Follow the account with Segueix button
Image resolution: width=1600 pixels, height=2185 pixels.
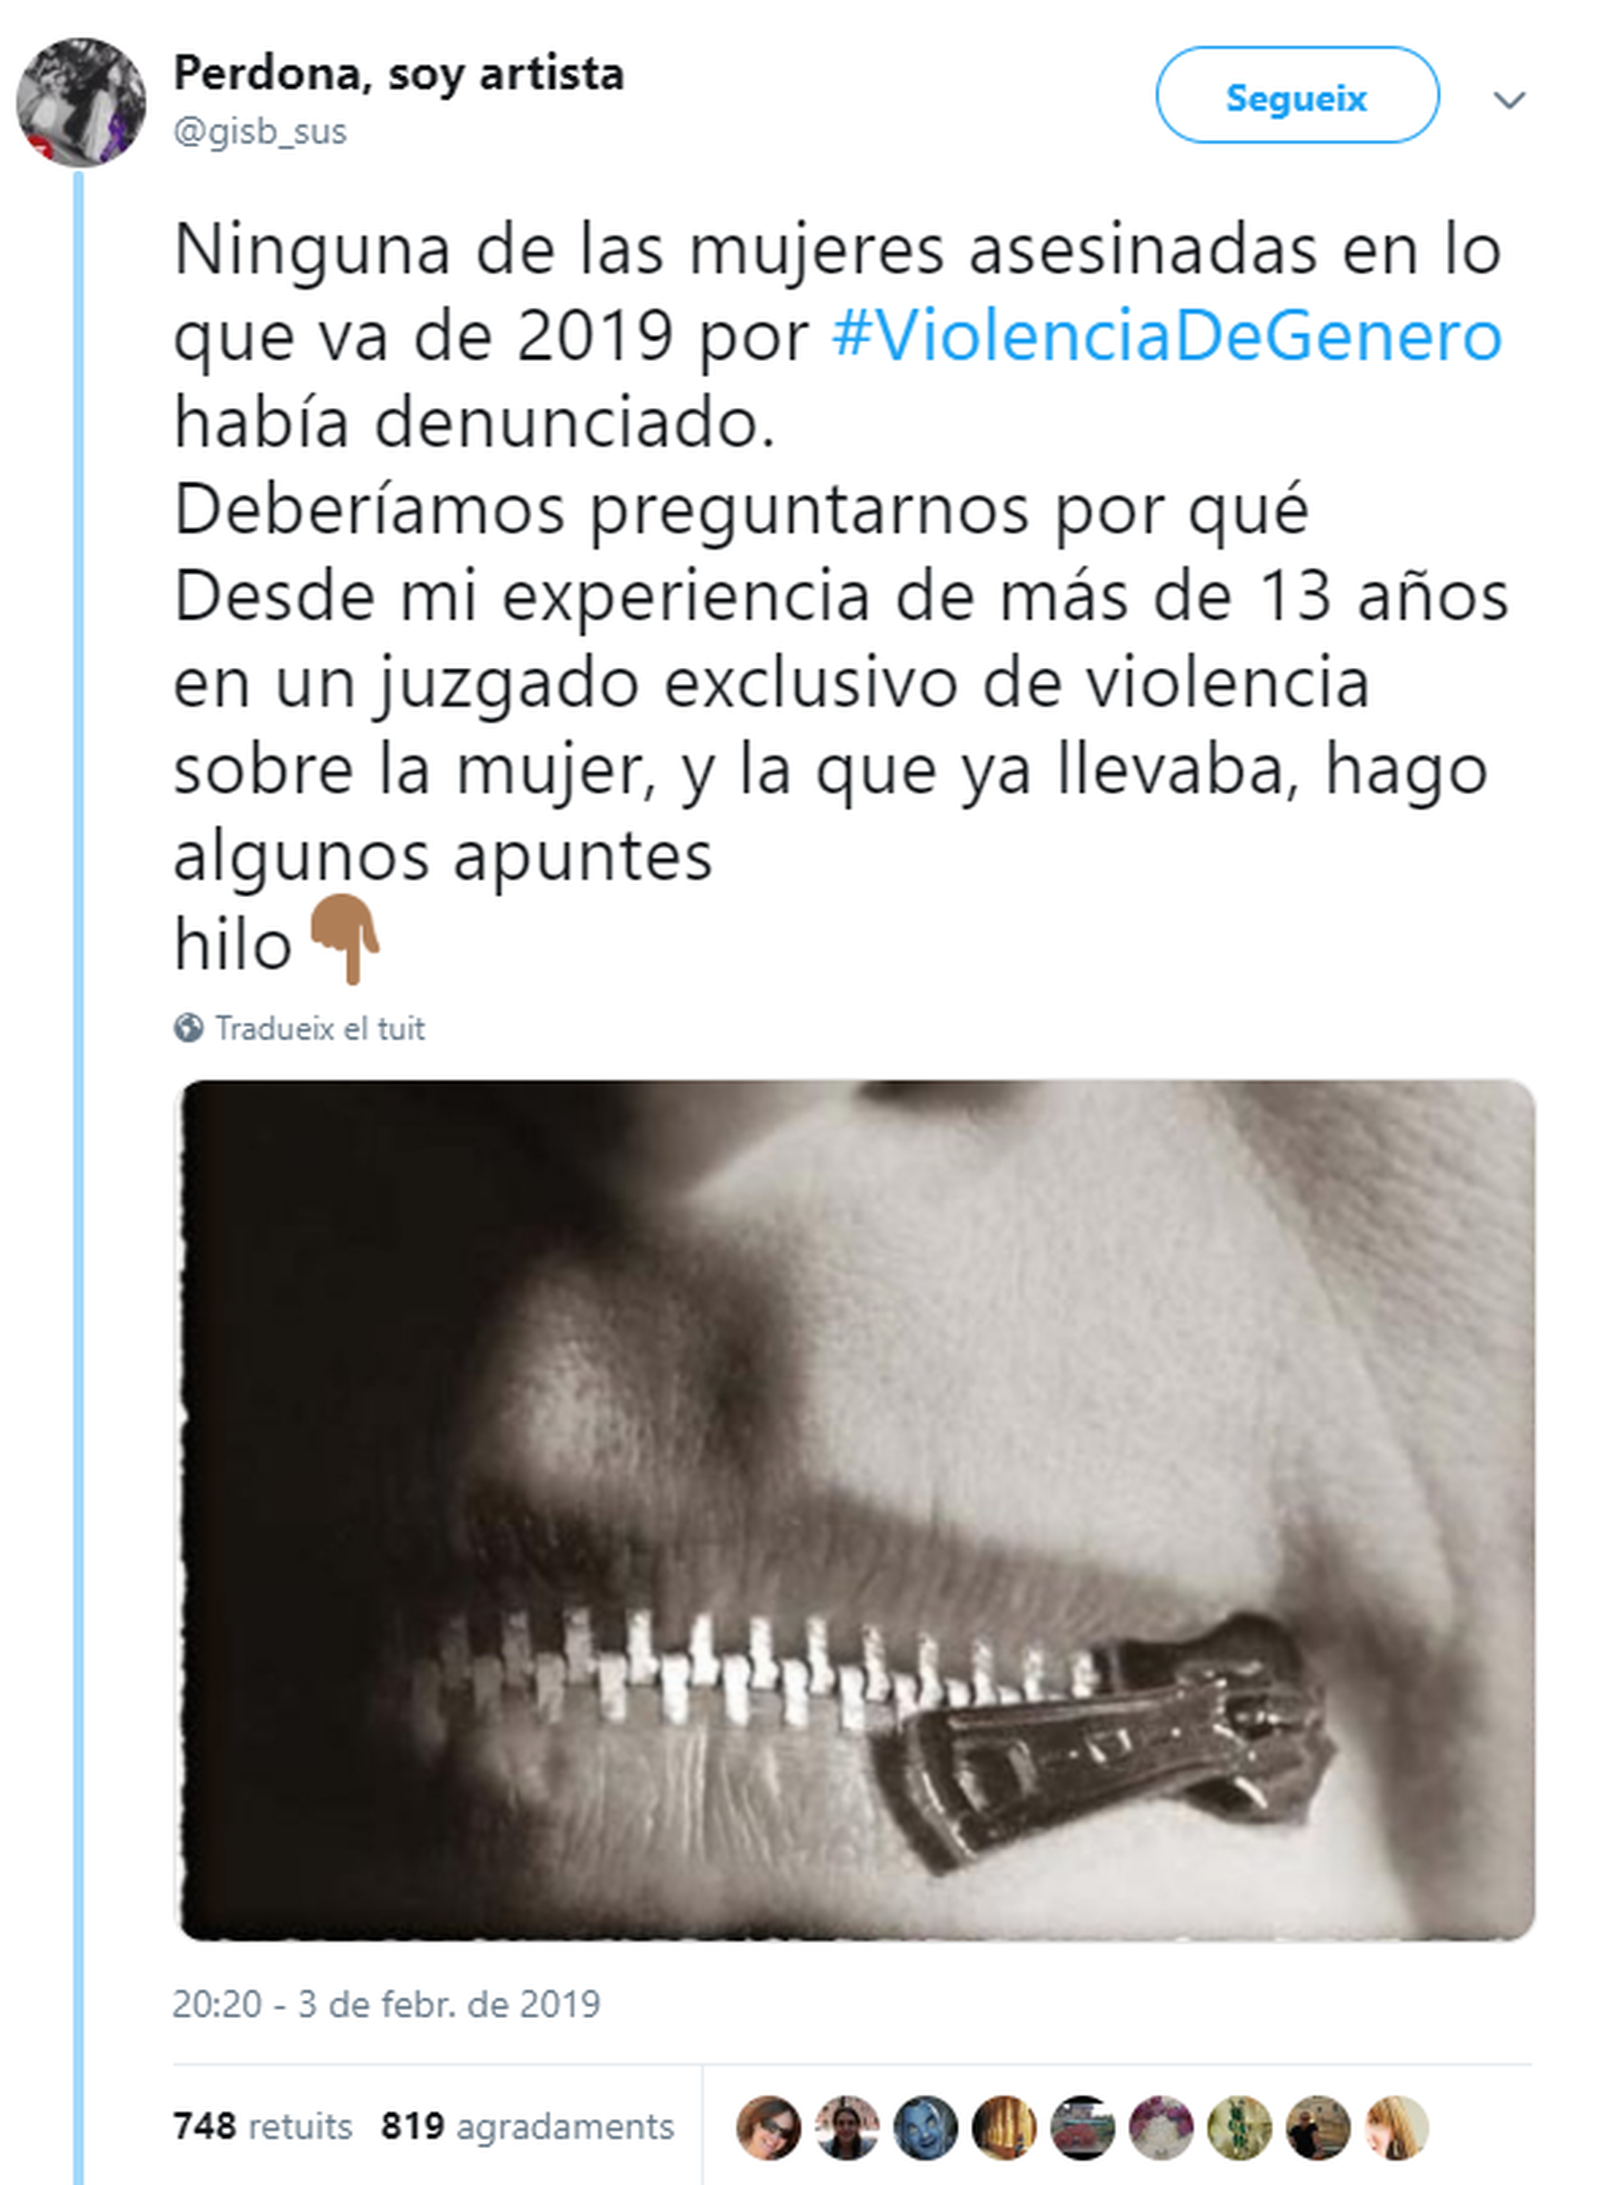pos(1297,97)
